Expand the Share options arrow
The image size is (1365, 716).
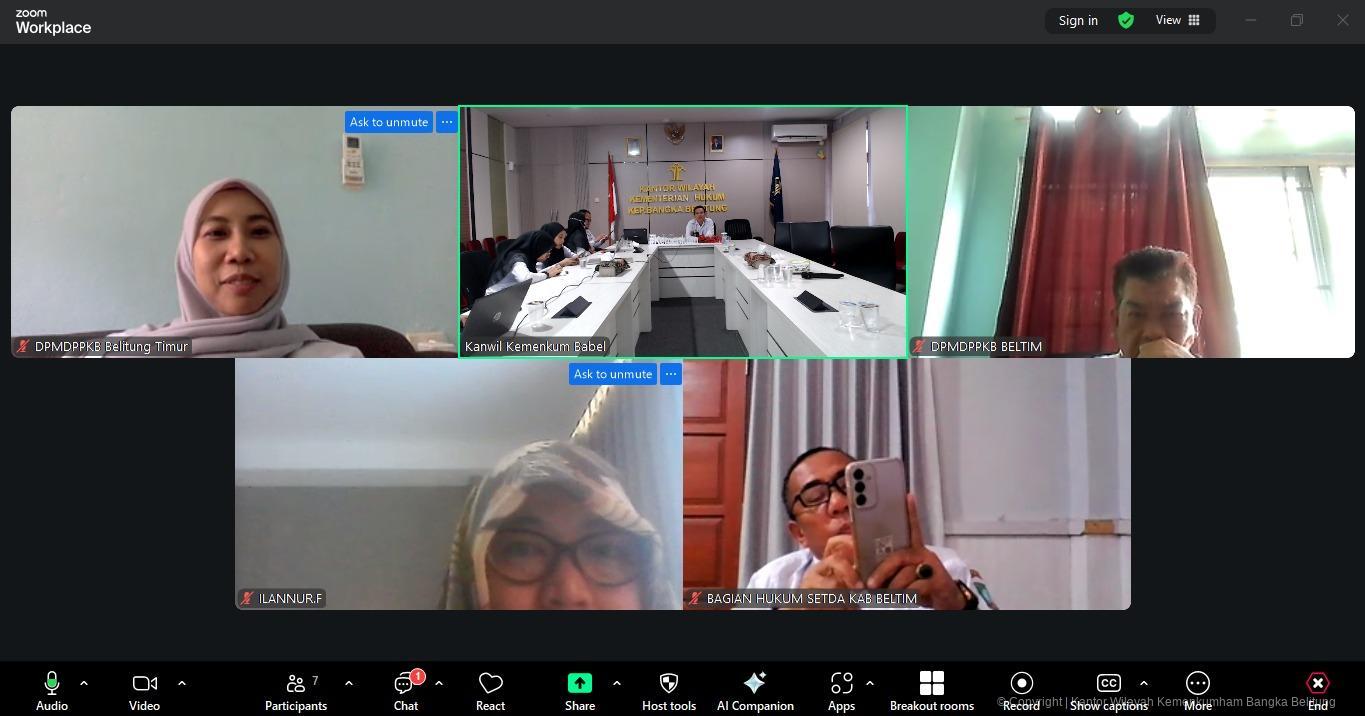click(x=616, y=683)
